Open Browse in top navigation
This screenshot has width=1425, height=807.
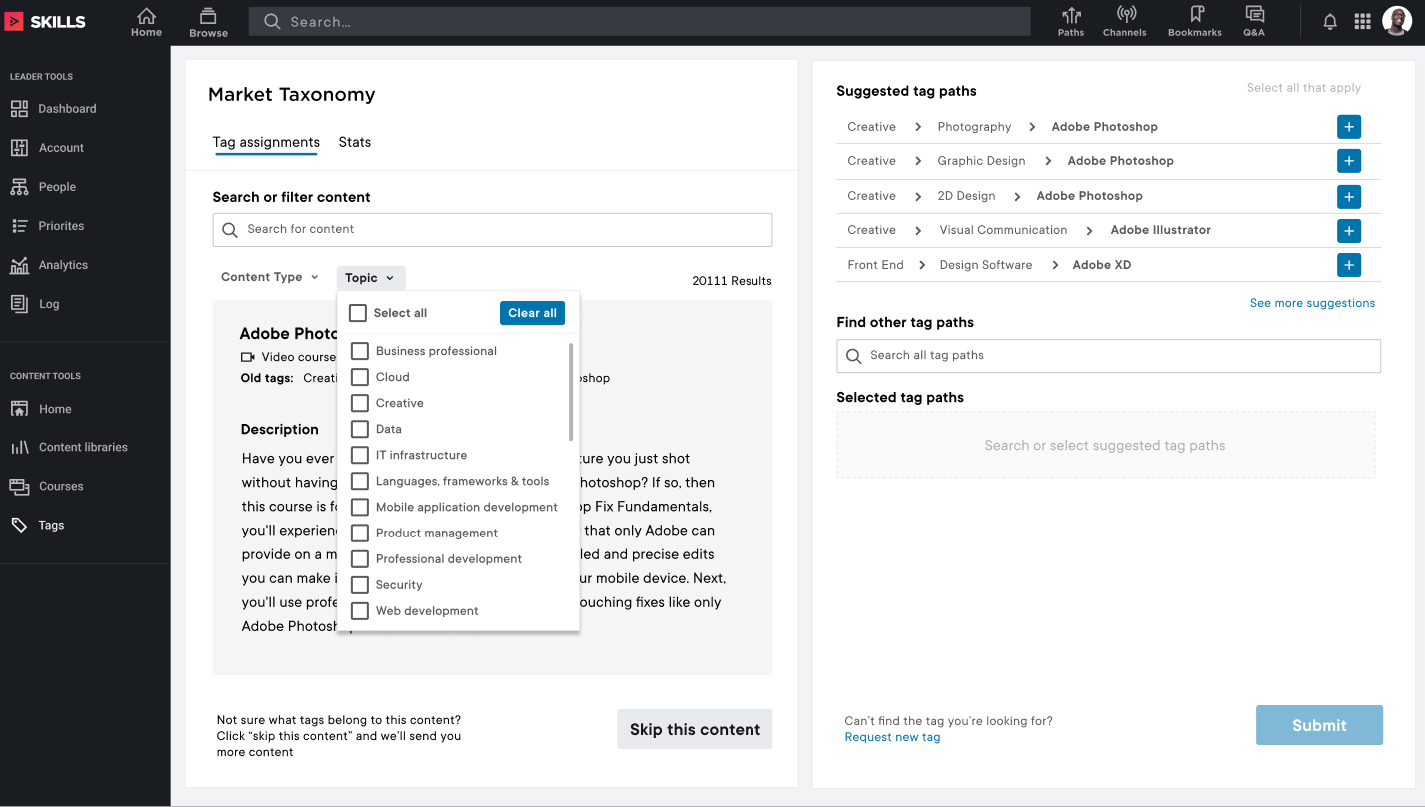pos(208,22)
